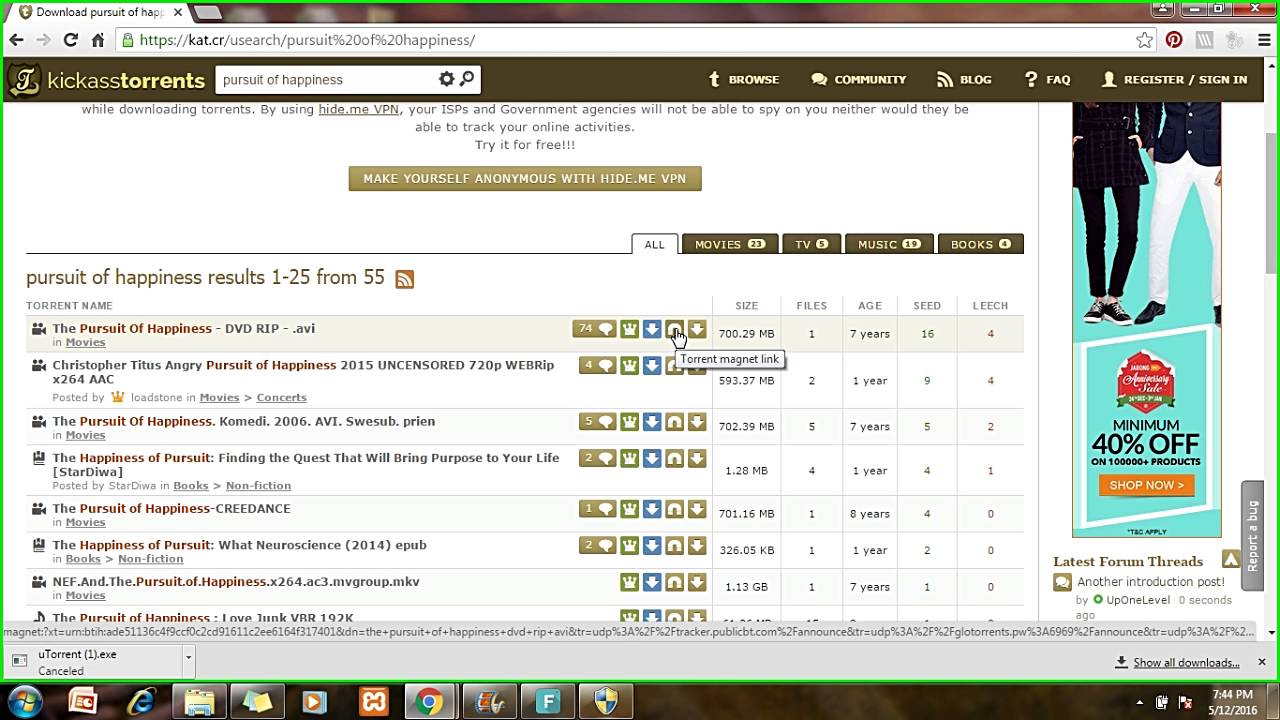Open the COMMUNITY menu item
Viewport: 1280px width, 720px height.
[x=859, y=80]
